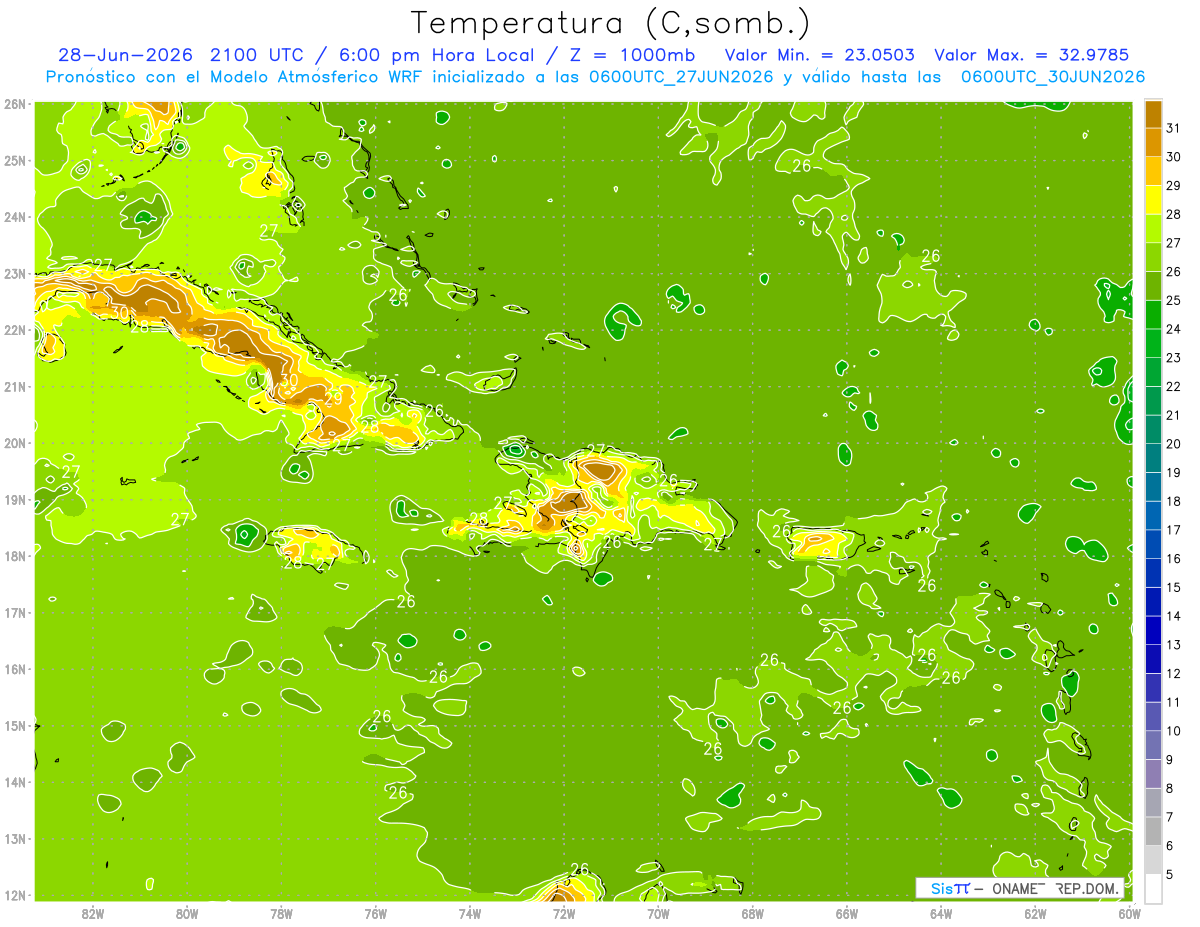Click the '74W' longitude axis label
Image resolution: width=1200 pixels, height=927 pixels.
(470, 913)
